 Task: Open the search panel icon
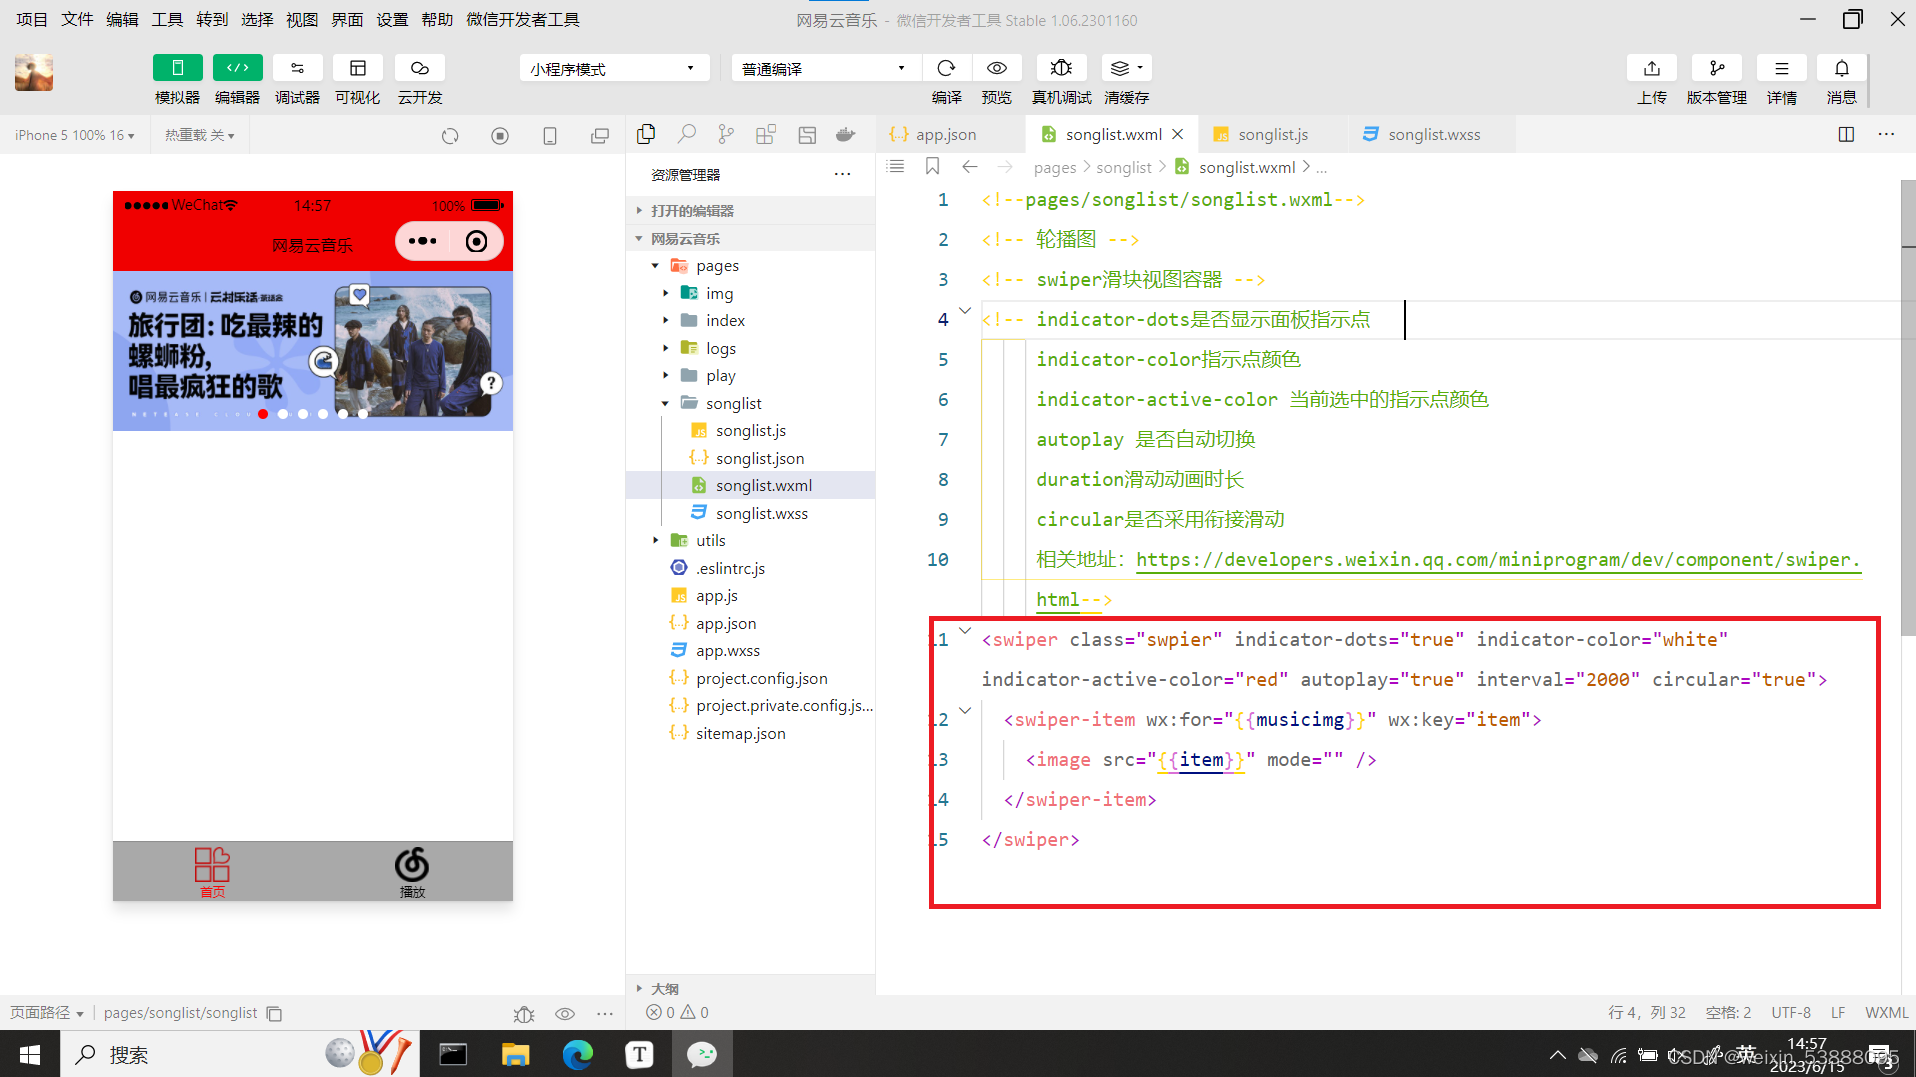687,134
